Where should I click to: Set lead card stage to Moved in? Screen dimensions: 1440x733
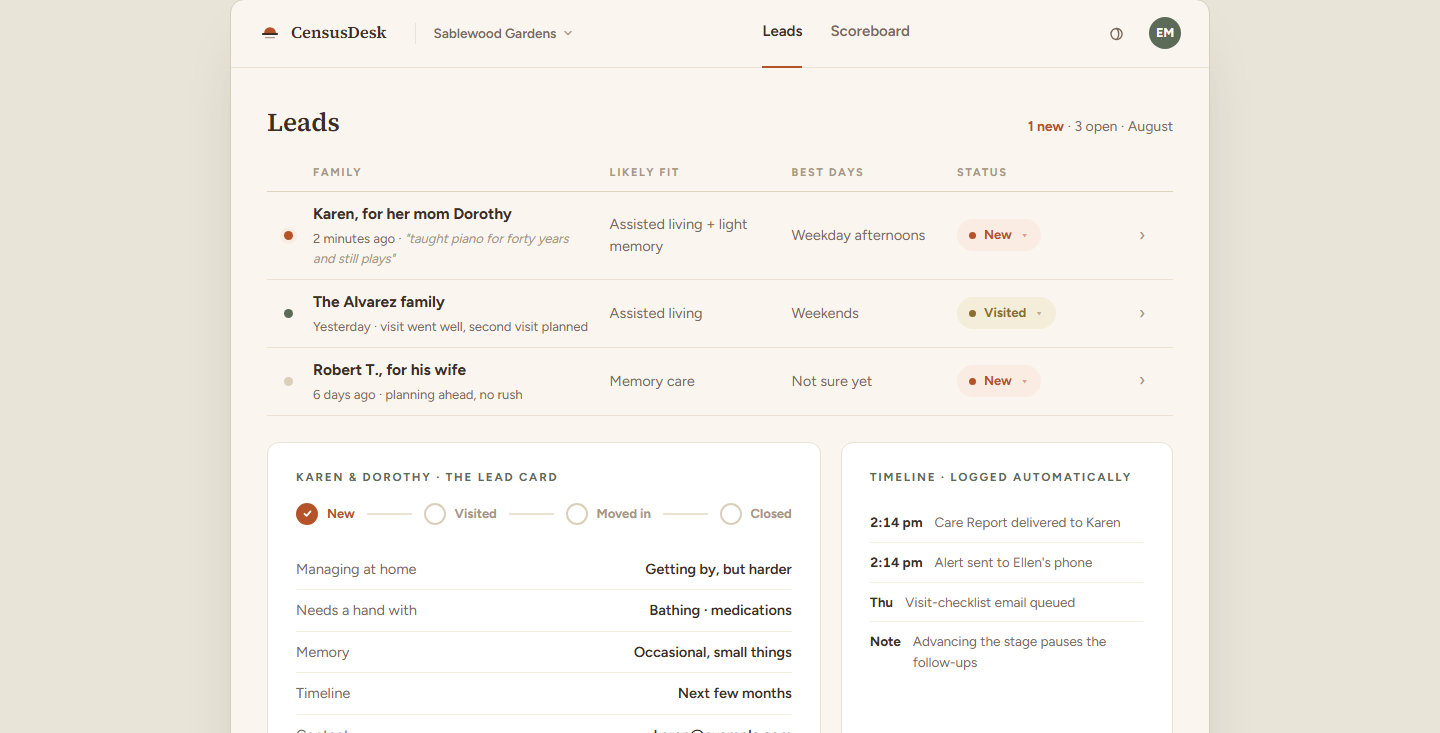[608, 514]
